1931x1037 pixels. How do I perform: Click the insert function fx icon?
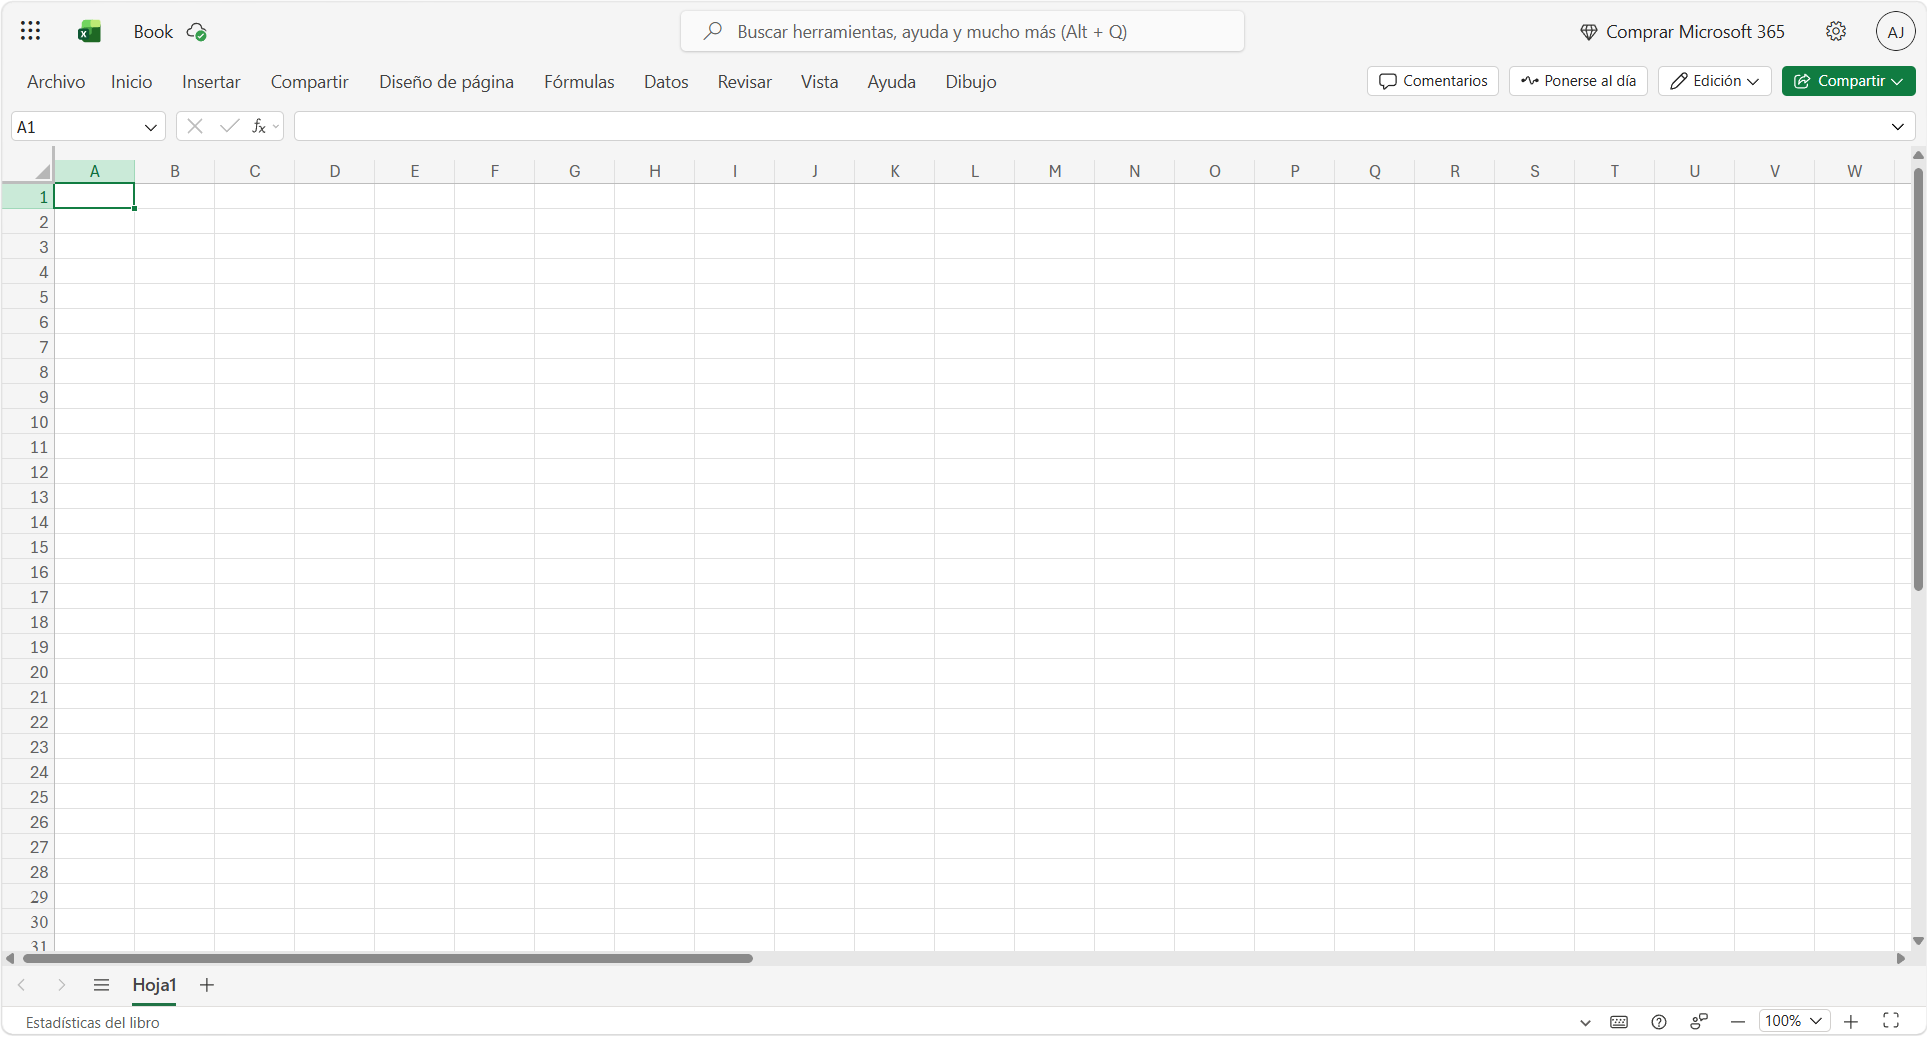259,126
